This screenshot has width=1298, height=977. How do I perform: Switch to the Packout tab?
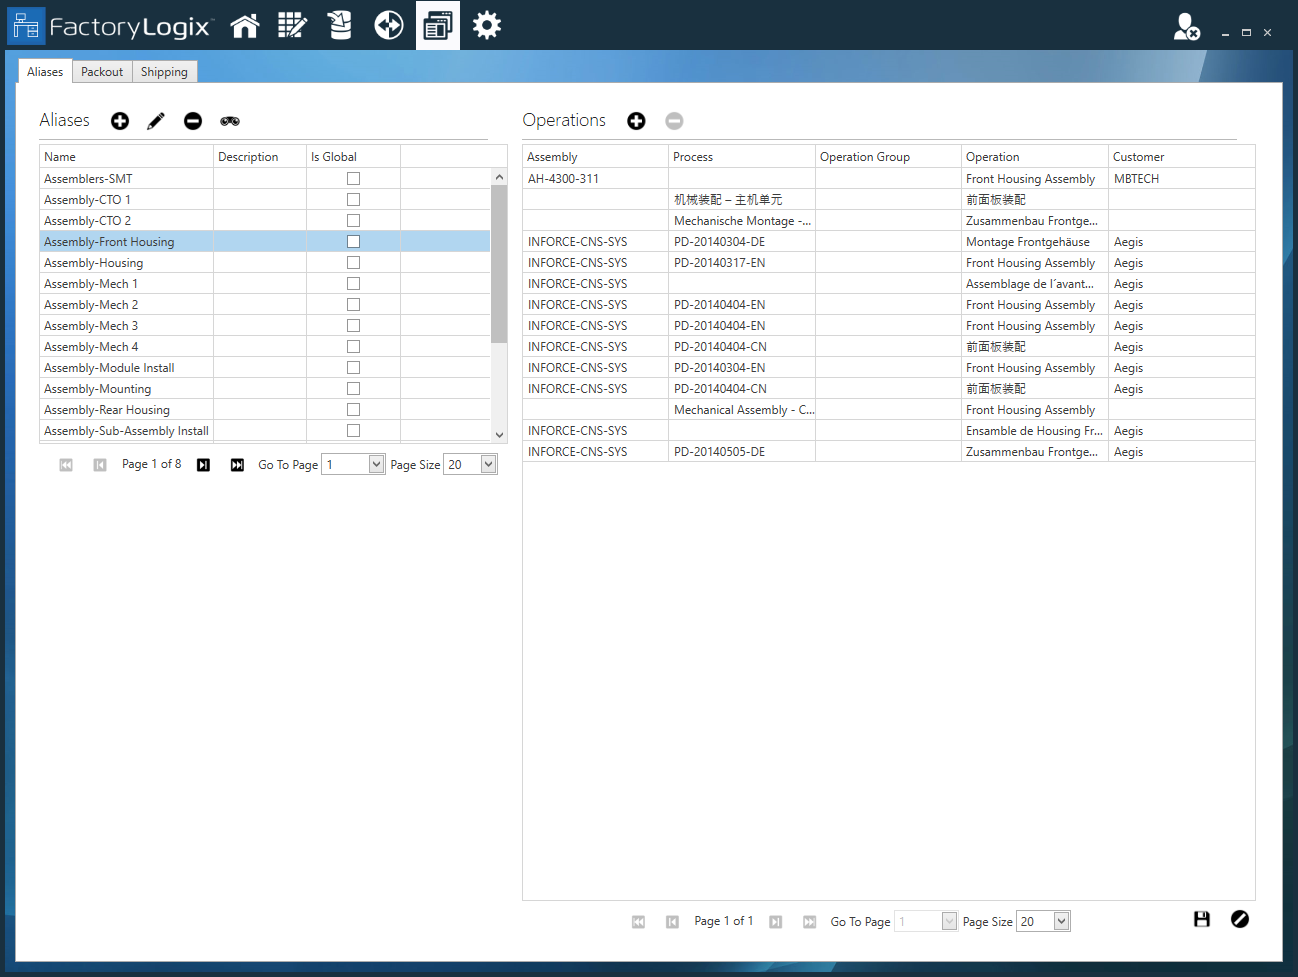pyautogui.click(x=101, y=71)
